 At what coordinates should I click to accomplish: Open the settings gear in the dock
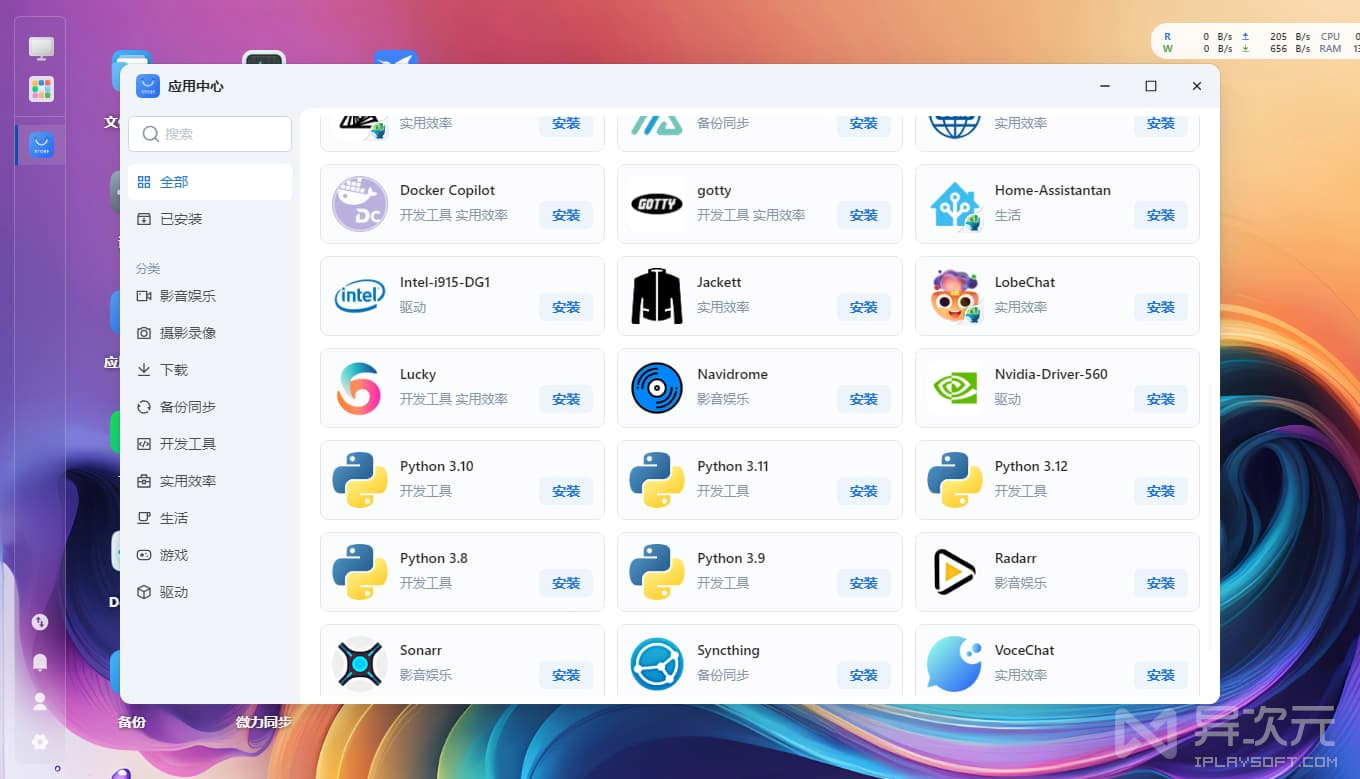40,742
